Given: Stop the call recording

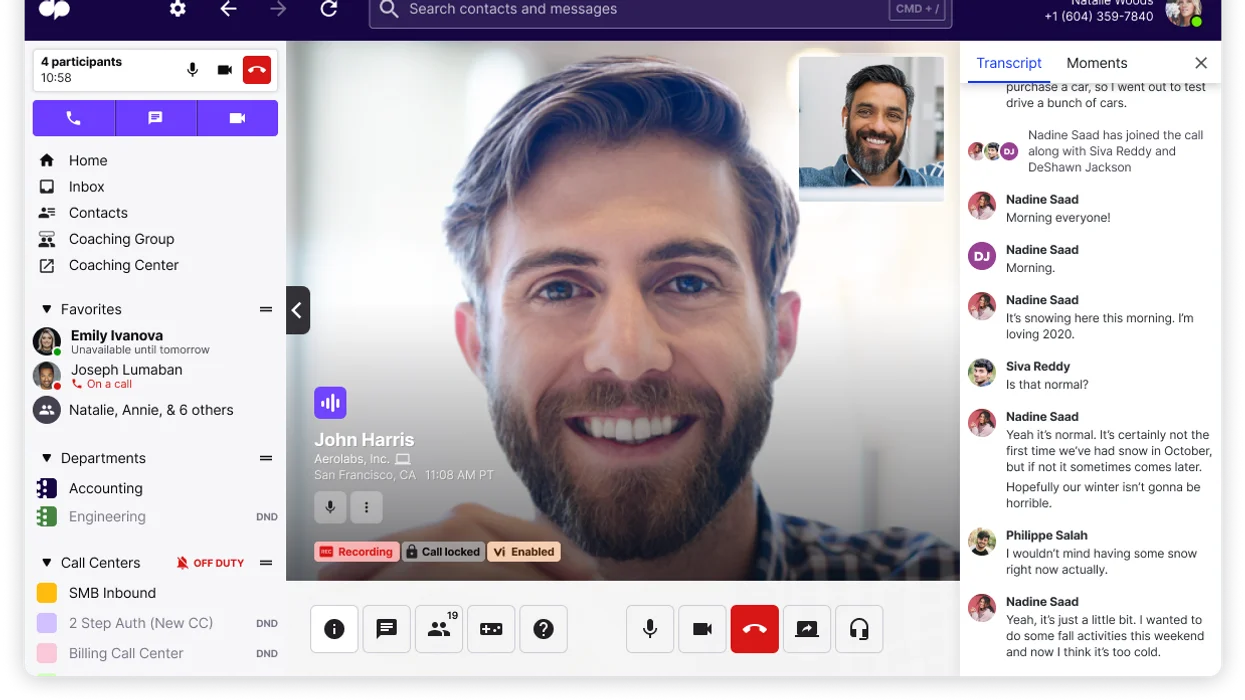Looking at the screenshot, I should pos(357,551).
